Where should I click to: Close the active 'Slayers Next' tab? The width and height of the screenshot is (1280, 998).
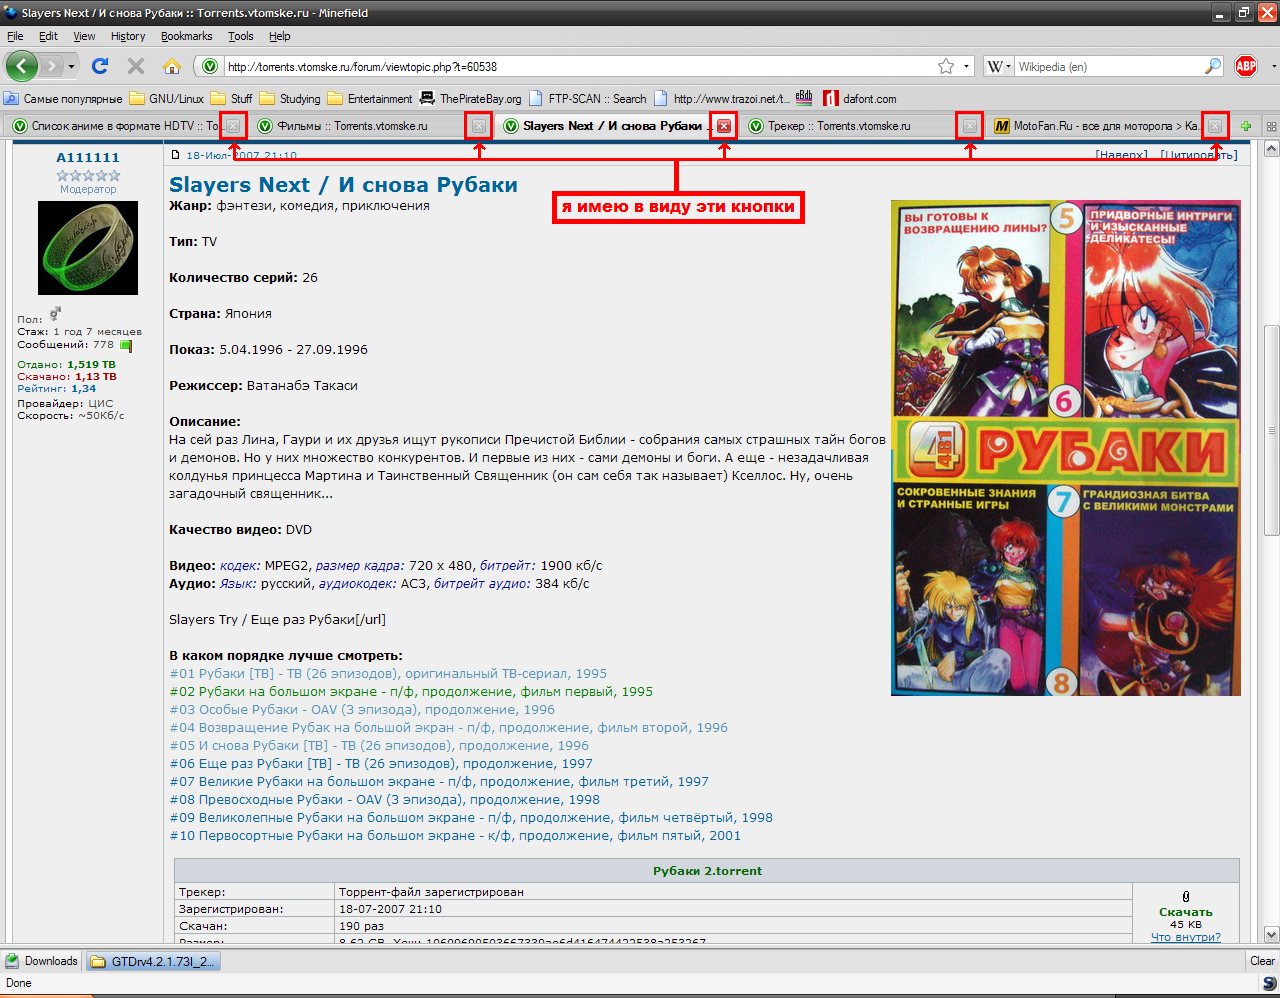(x=724, y=126)
